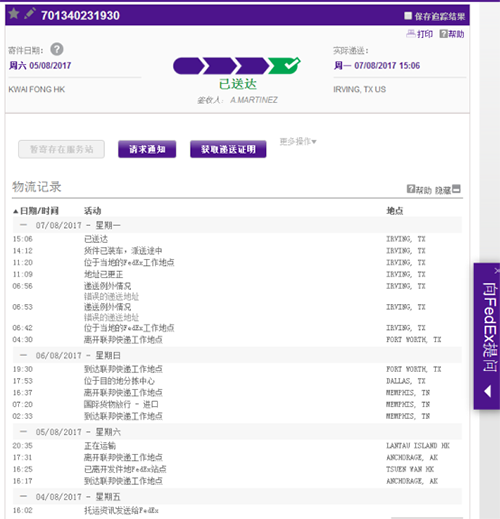Click question mark icon beside 寄件日期
This screenshot has height=519, width=500.
point(57,49)
